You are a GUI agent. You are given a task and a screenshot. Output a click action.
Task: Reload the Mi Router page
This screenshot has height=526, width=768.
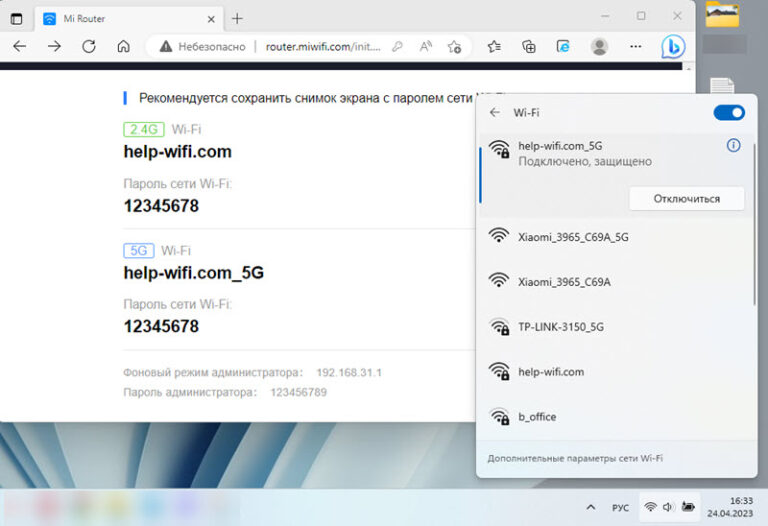89,47
